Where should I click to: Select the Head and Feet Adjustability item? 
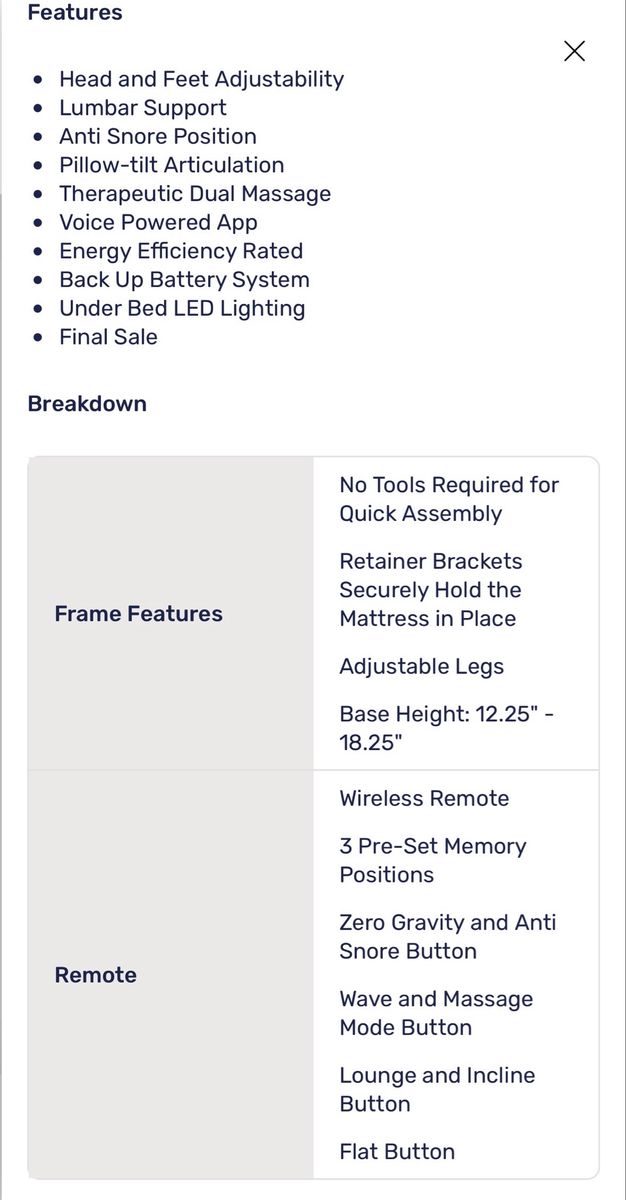click(x=201, y=79)
